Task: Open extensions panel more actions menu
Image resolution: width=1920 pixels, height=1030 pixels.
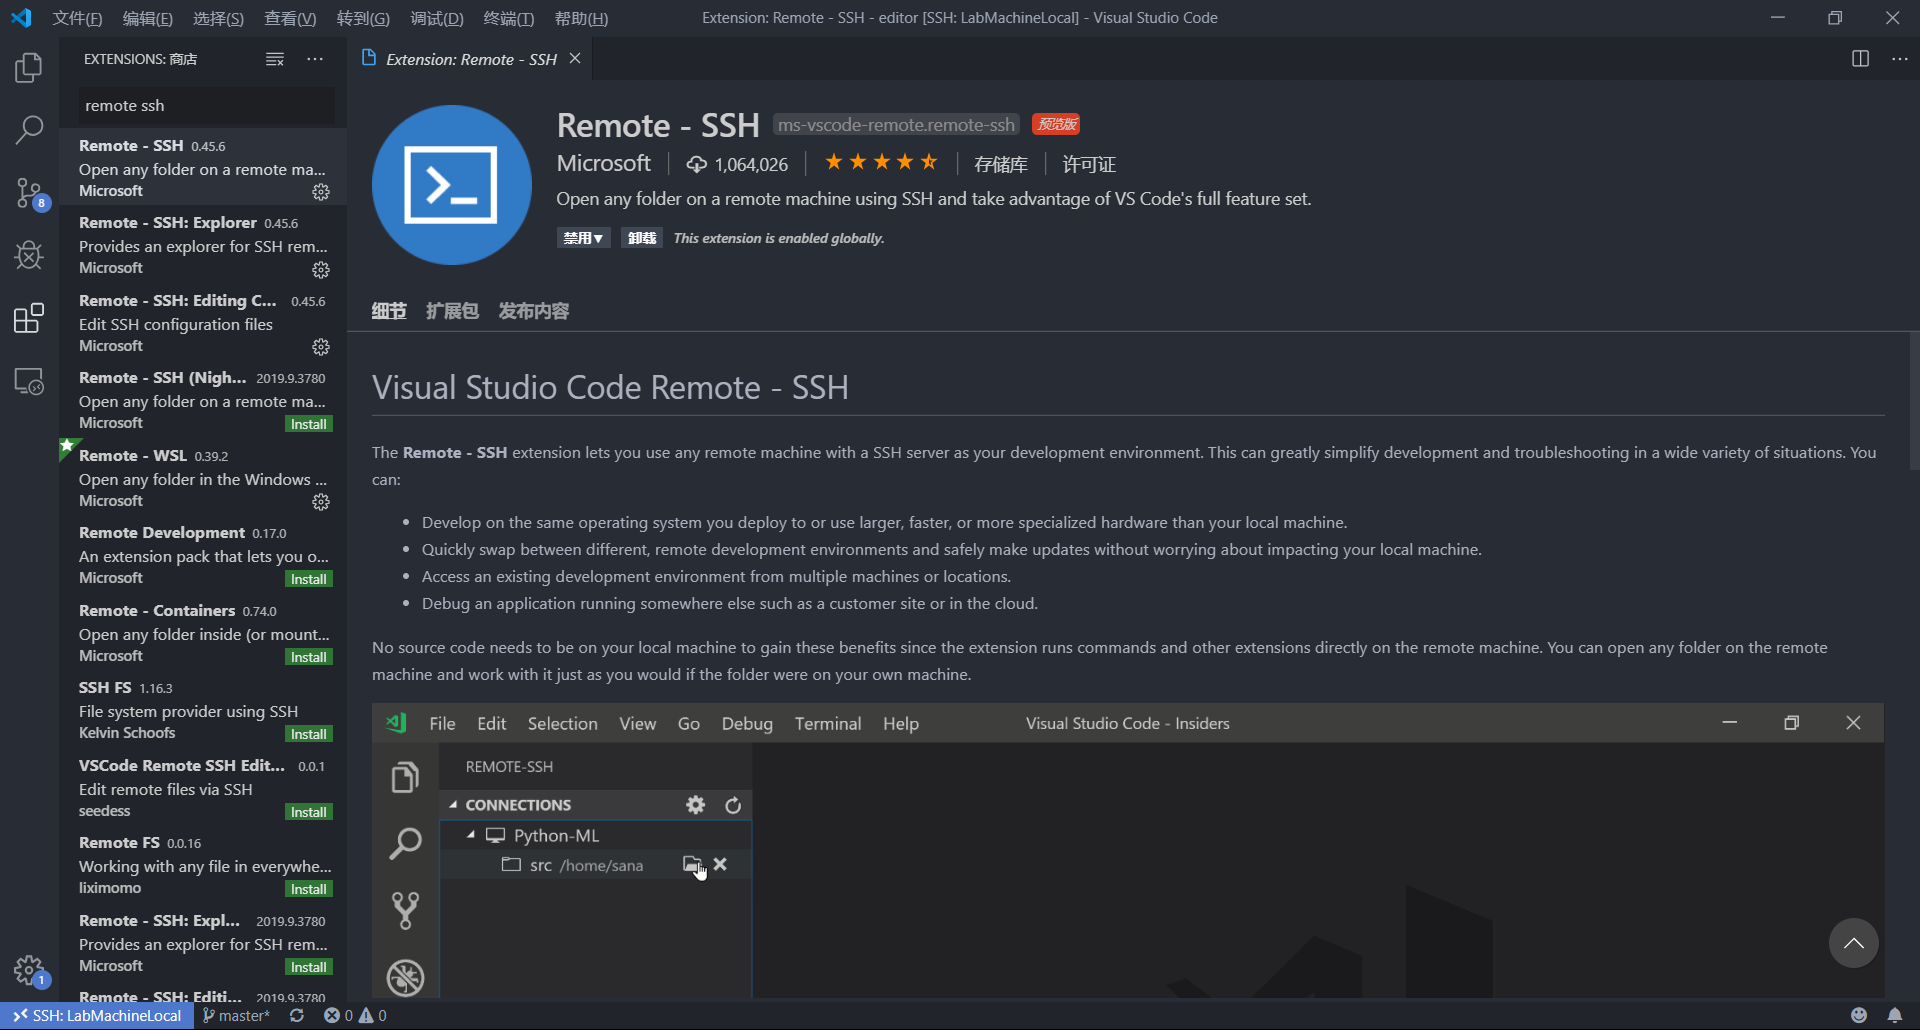Action: (315, 59)
